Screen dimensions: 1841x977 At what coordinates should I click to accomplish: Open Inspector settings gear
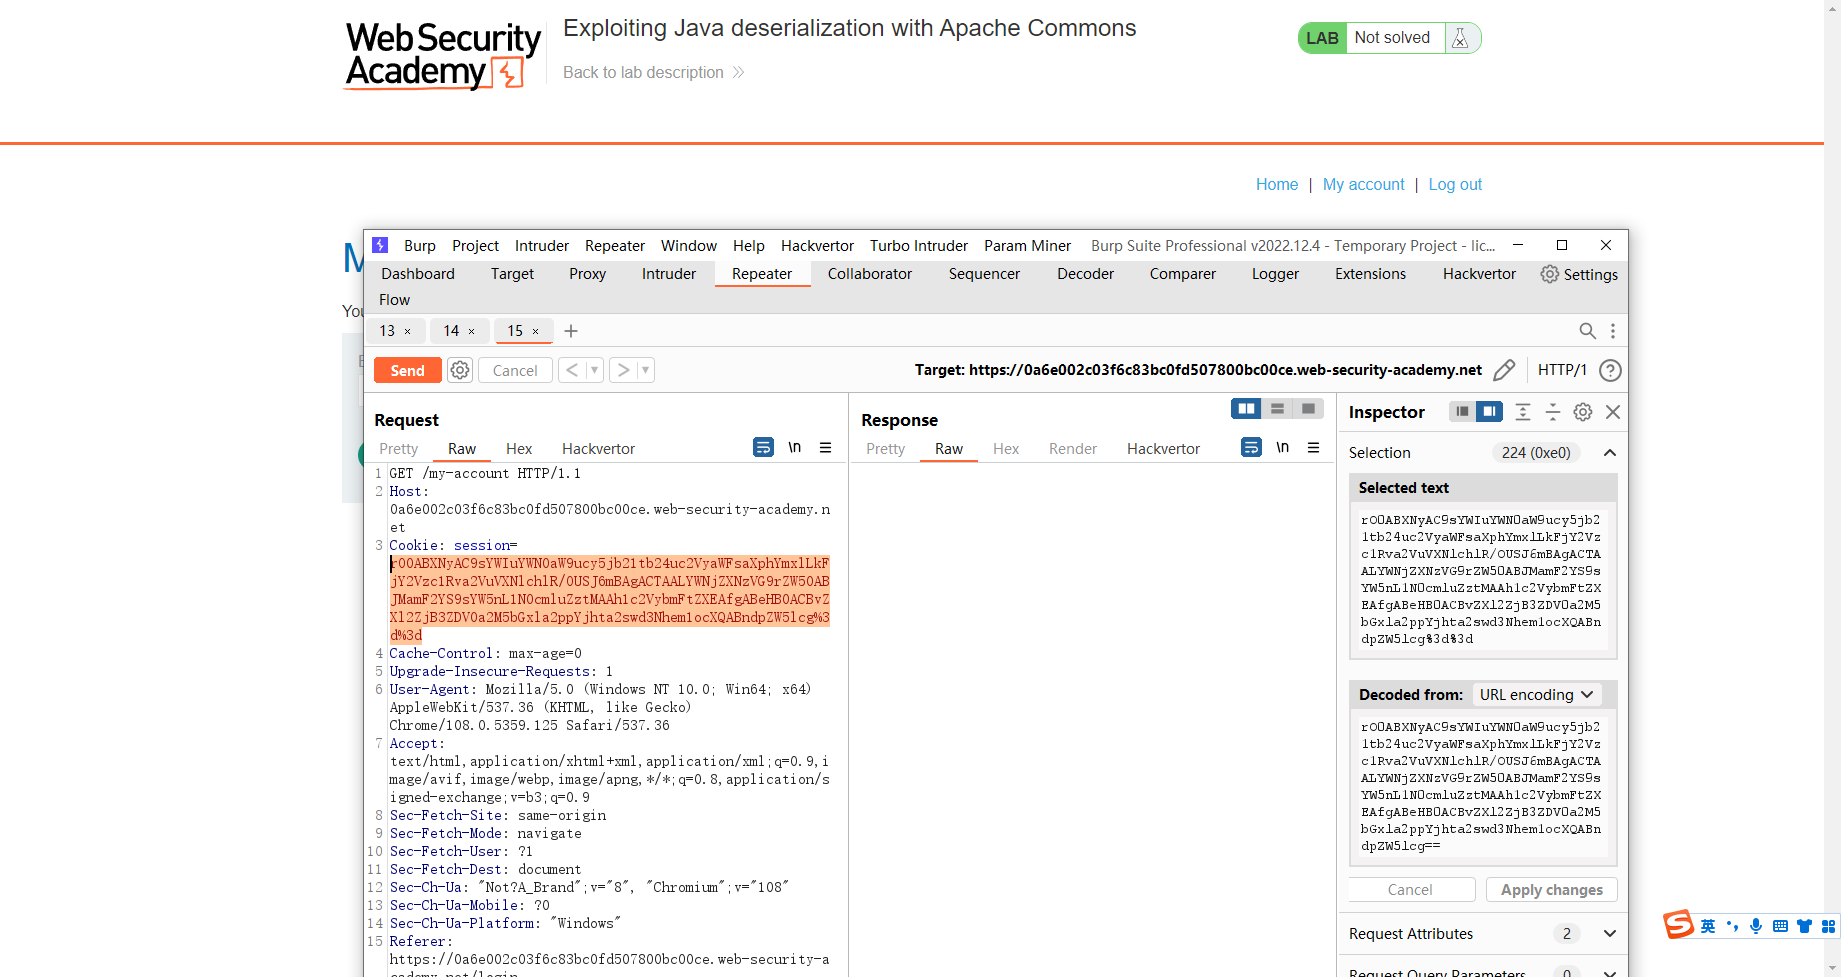[1583, 411]
